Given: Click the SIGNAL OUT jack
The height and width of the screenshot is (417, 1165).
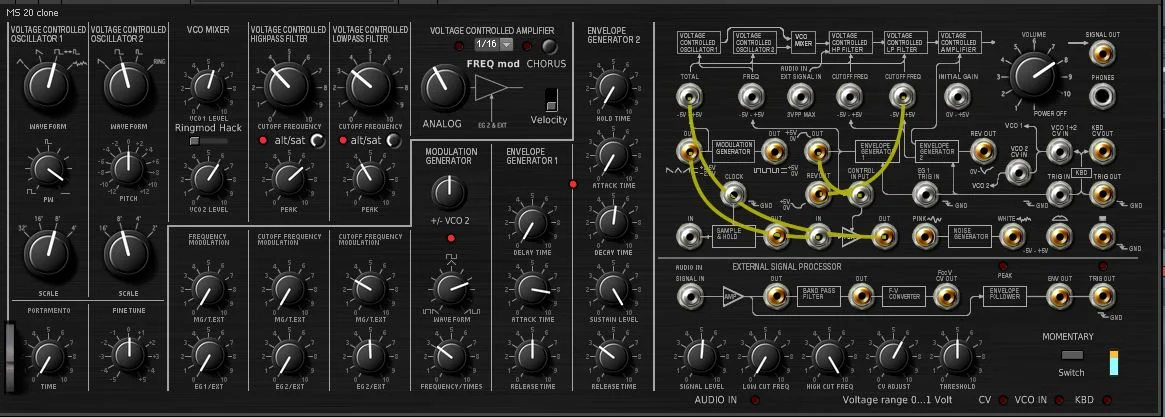Looking at the screenshot, I should pos(1103,54).
